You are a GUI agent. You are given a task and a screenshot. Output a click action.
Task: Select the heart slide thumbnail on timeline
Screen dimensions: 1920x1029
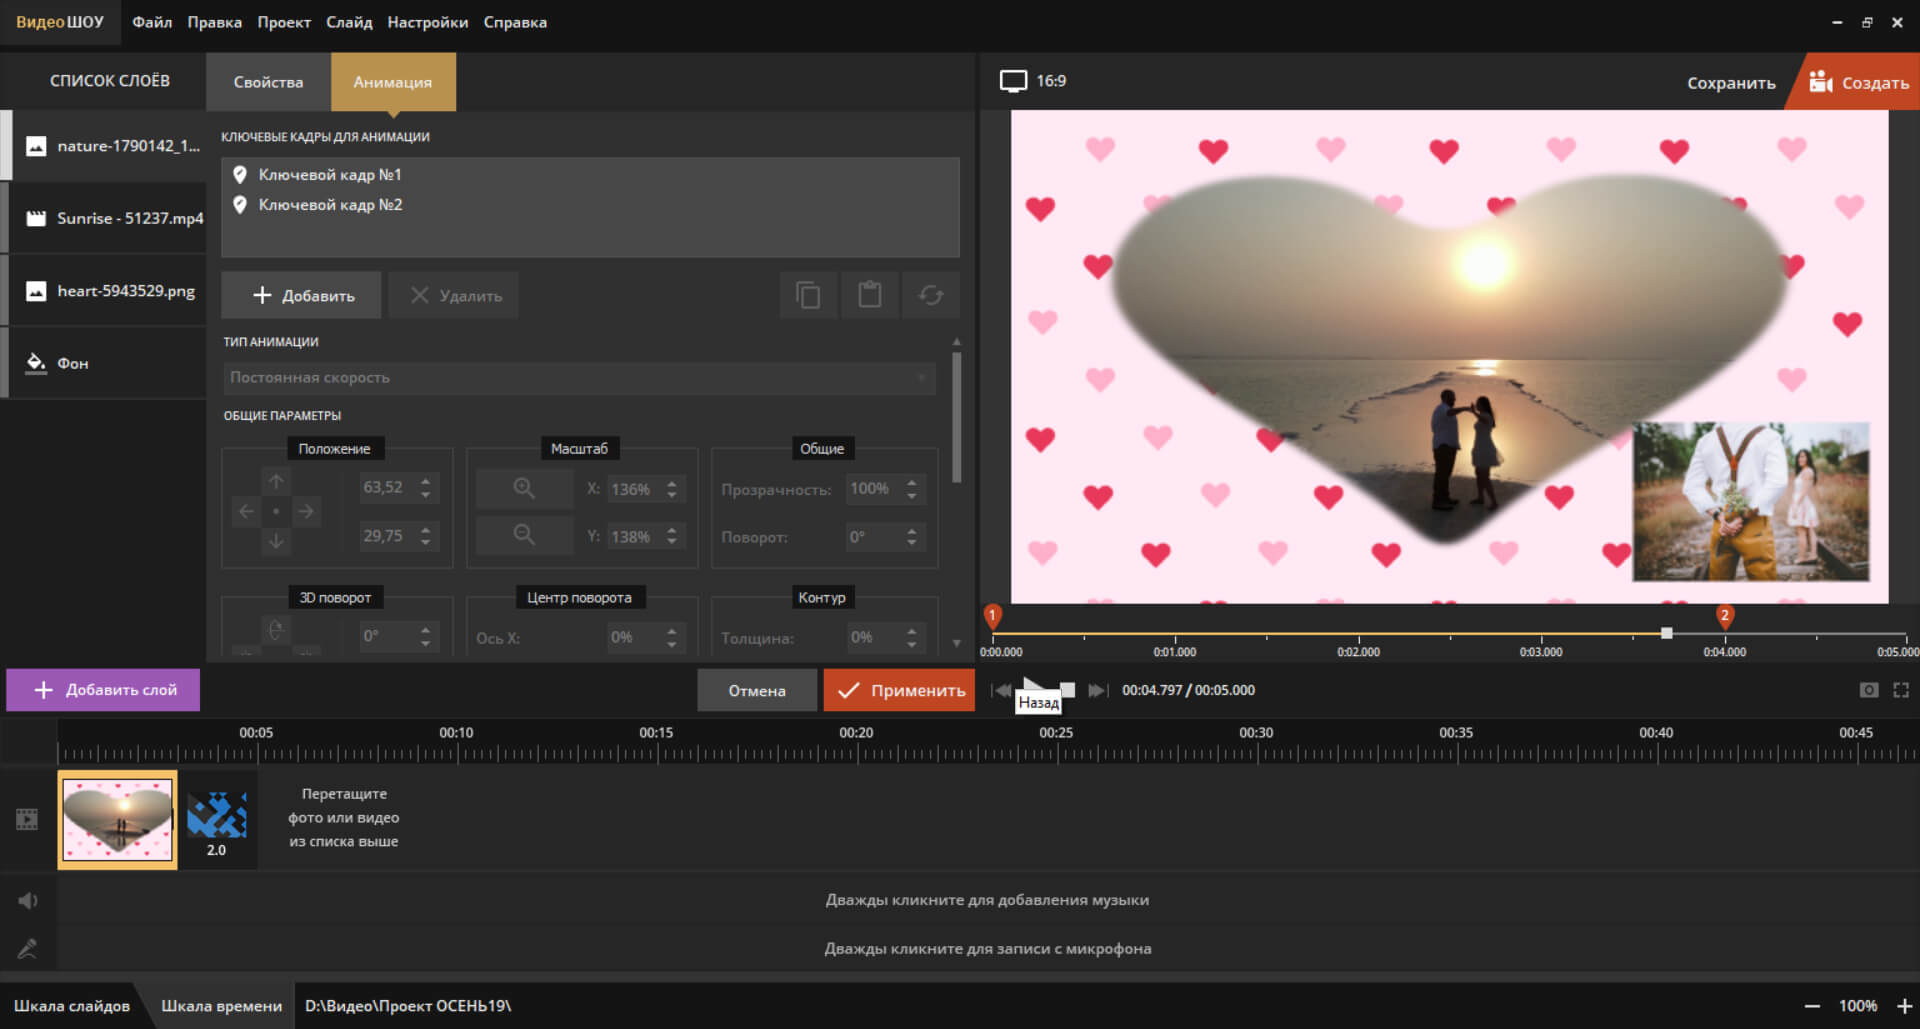117,820
